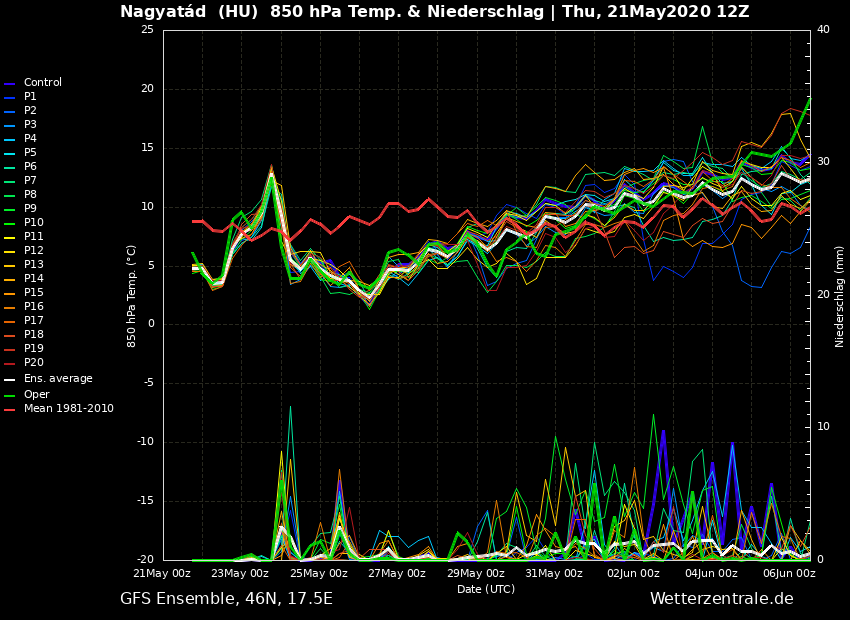The image size is (850, 620).
Task: Click the Oper legend entry
Action: pos(37,395)
